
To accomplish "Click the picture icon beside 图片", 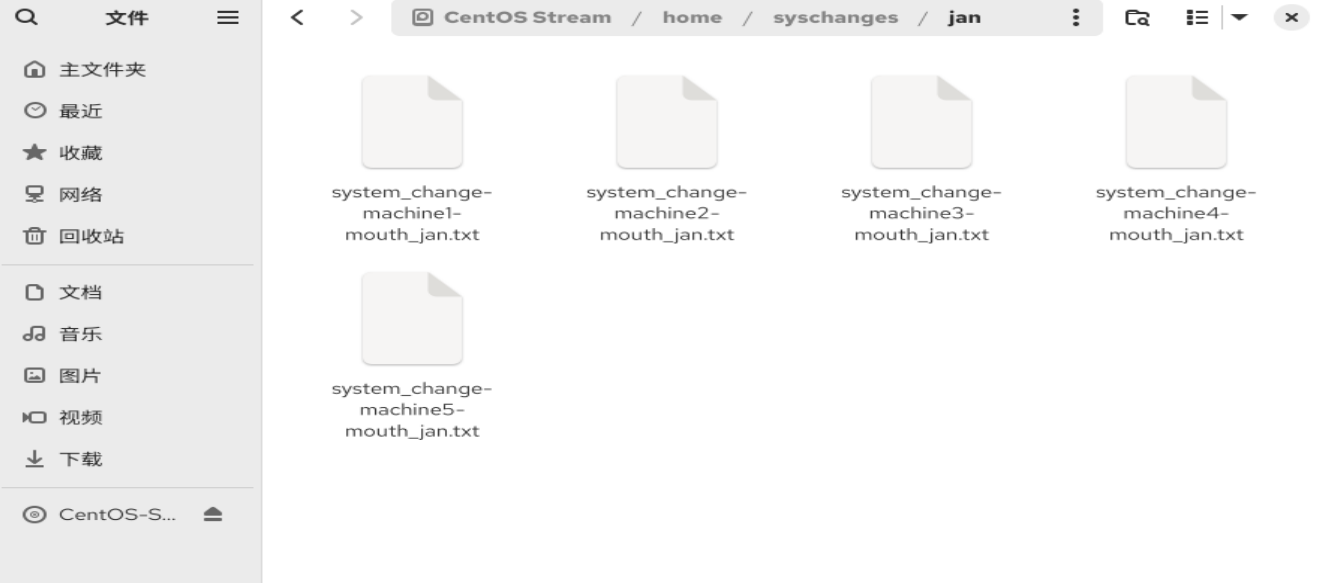I will [33, 376].
